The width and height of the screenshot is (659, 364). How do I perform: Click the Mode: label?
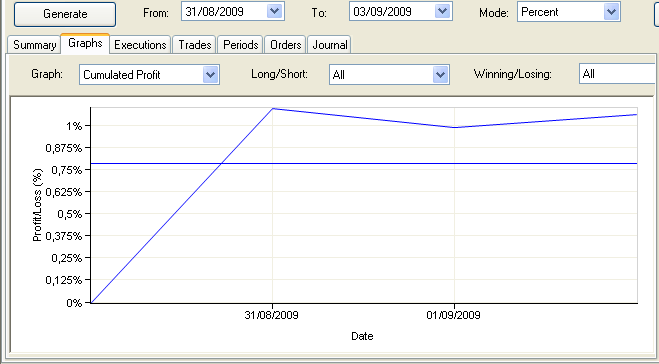(494, 13)
